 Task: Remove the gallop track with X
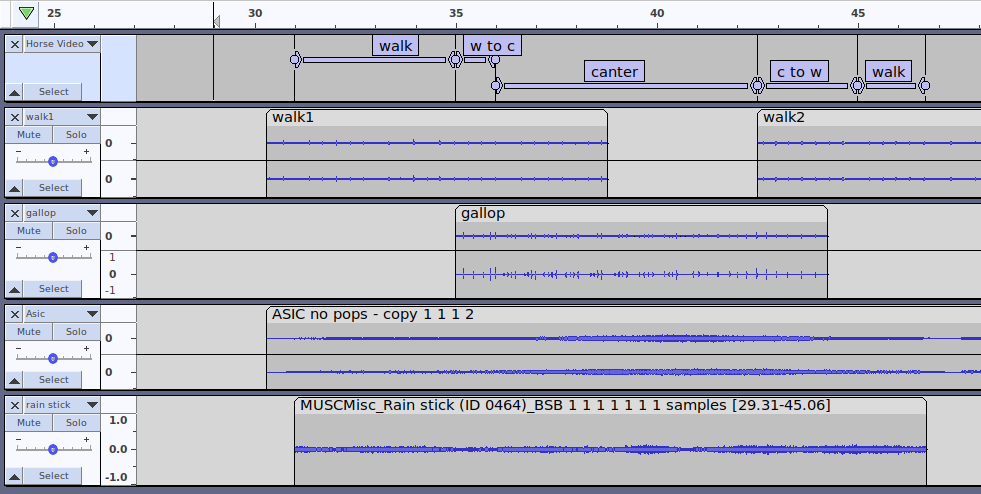(x=15, y=213)
